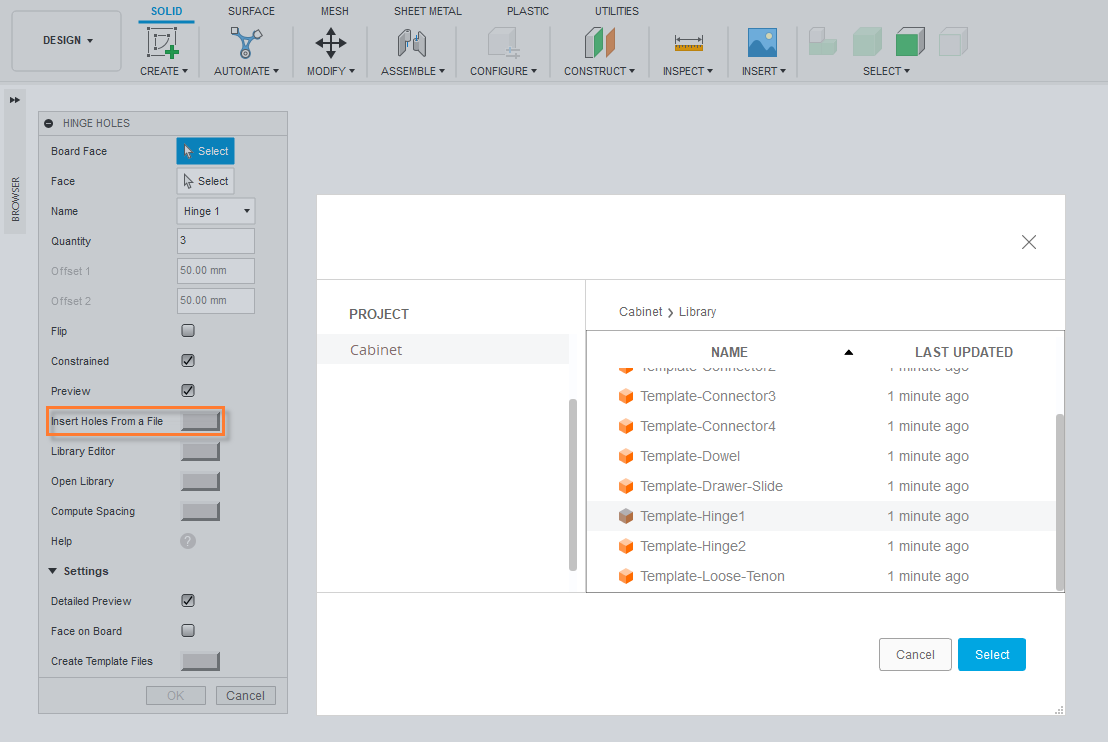Collapse the Settings section

(53, 571)
